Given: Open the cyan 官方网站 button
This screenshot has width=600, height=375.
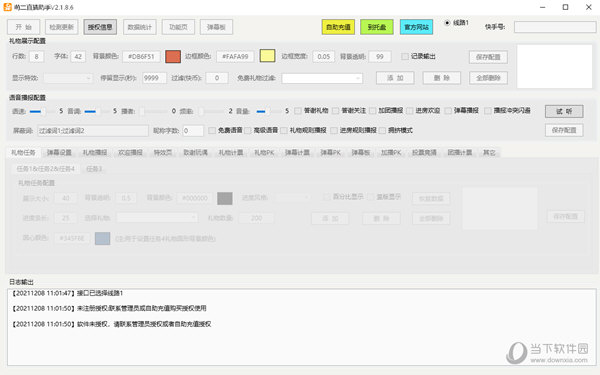Looking at the screenshot, I should point(416,27).
